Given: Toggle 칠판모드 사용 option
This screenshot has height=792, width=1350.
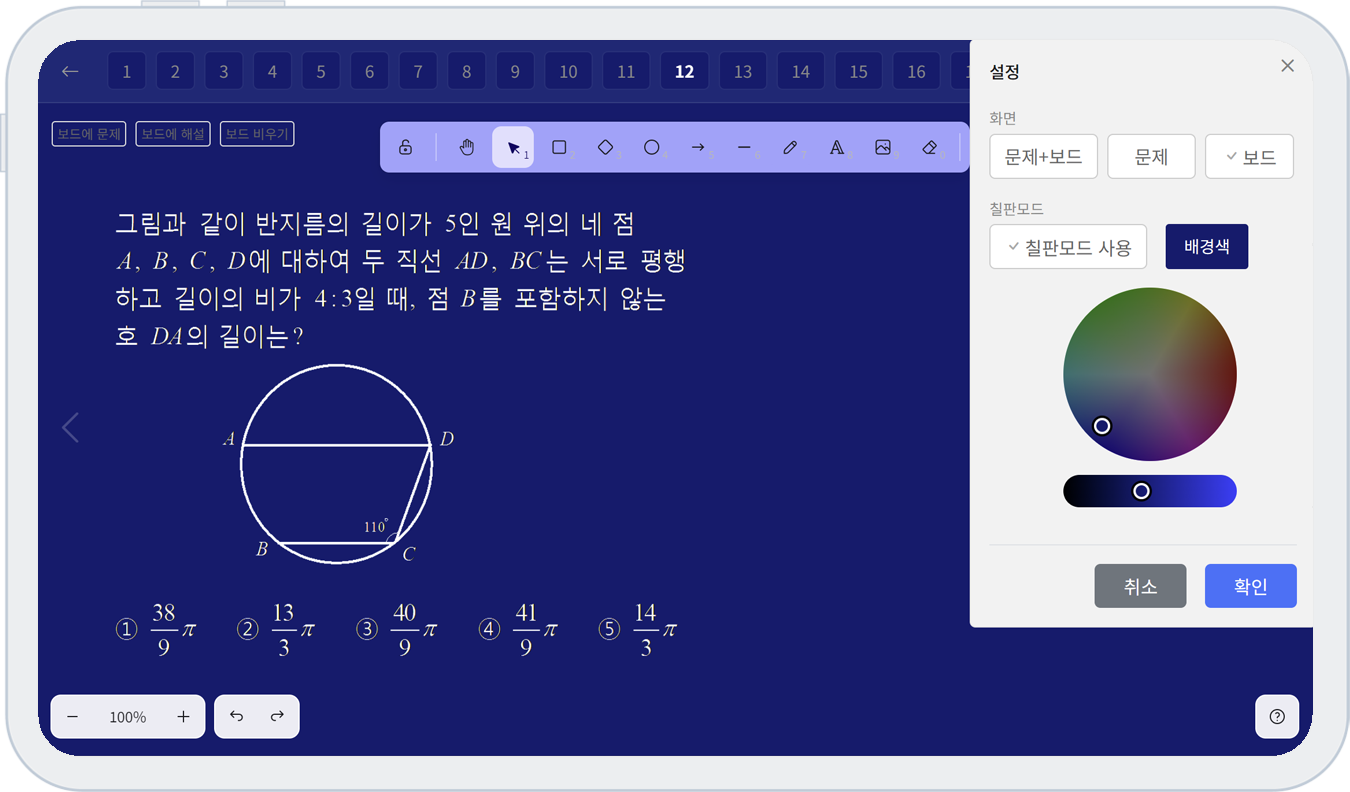Looking at the screenshot, I should click(x=1068, y=247).
